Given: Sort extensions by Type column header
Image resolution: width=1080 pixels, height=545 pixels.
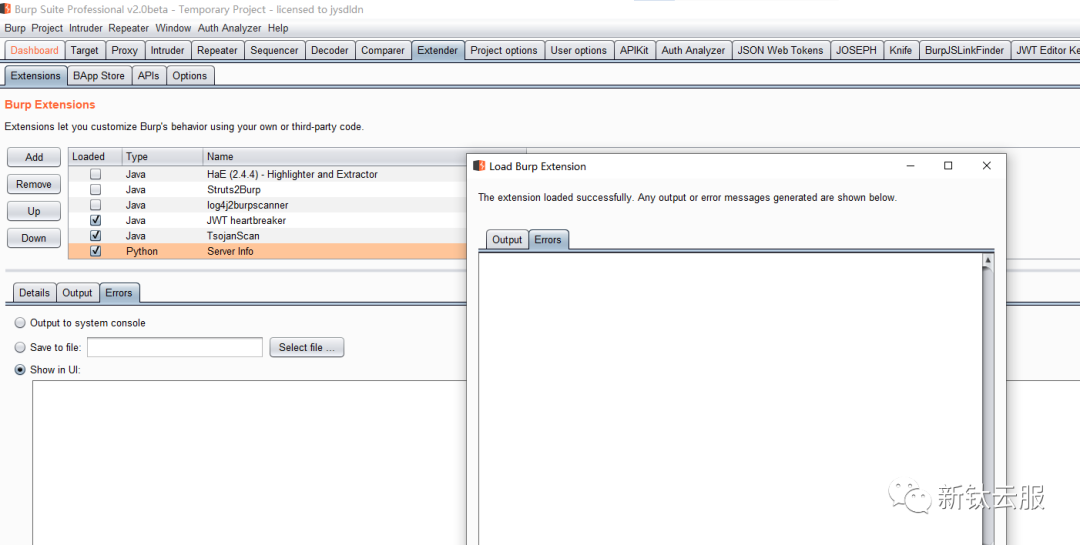Looking at the screenshot, I should tap(163, 156).
